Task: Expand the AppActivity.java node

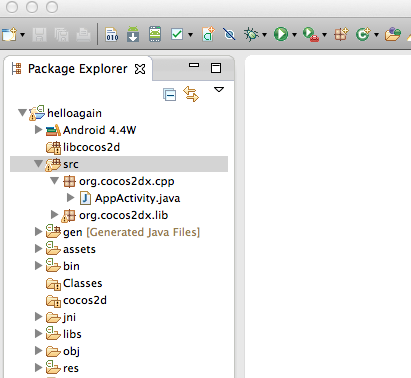Action: tap(70, 198)
